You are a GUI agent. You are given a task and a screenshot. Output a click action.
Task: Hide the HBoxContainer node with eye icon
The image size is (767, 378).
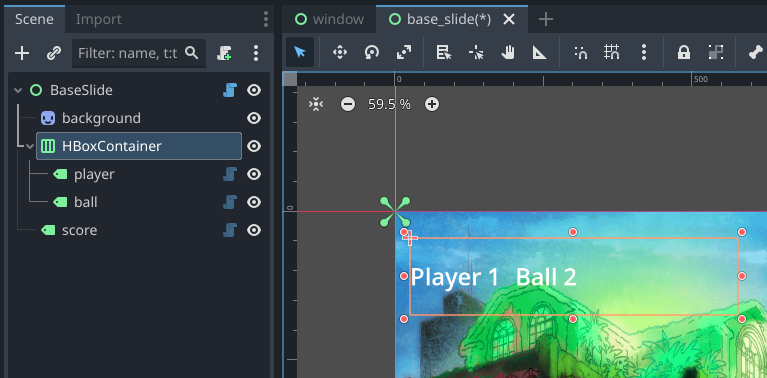253,146
